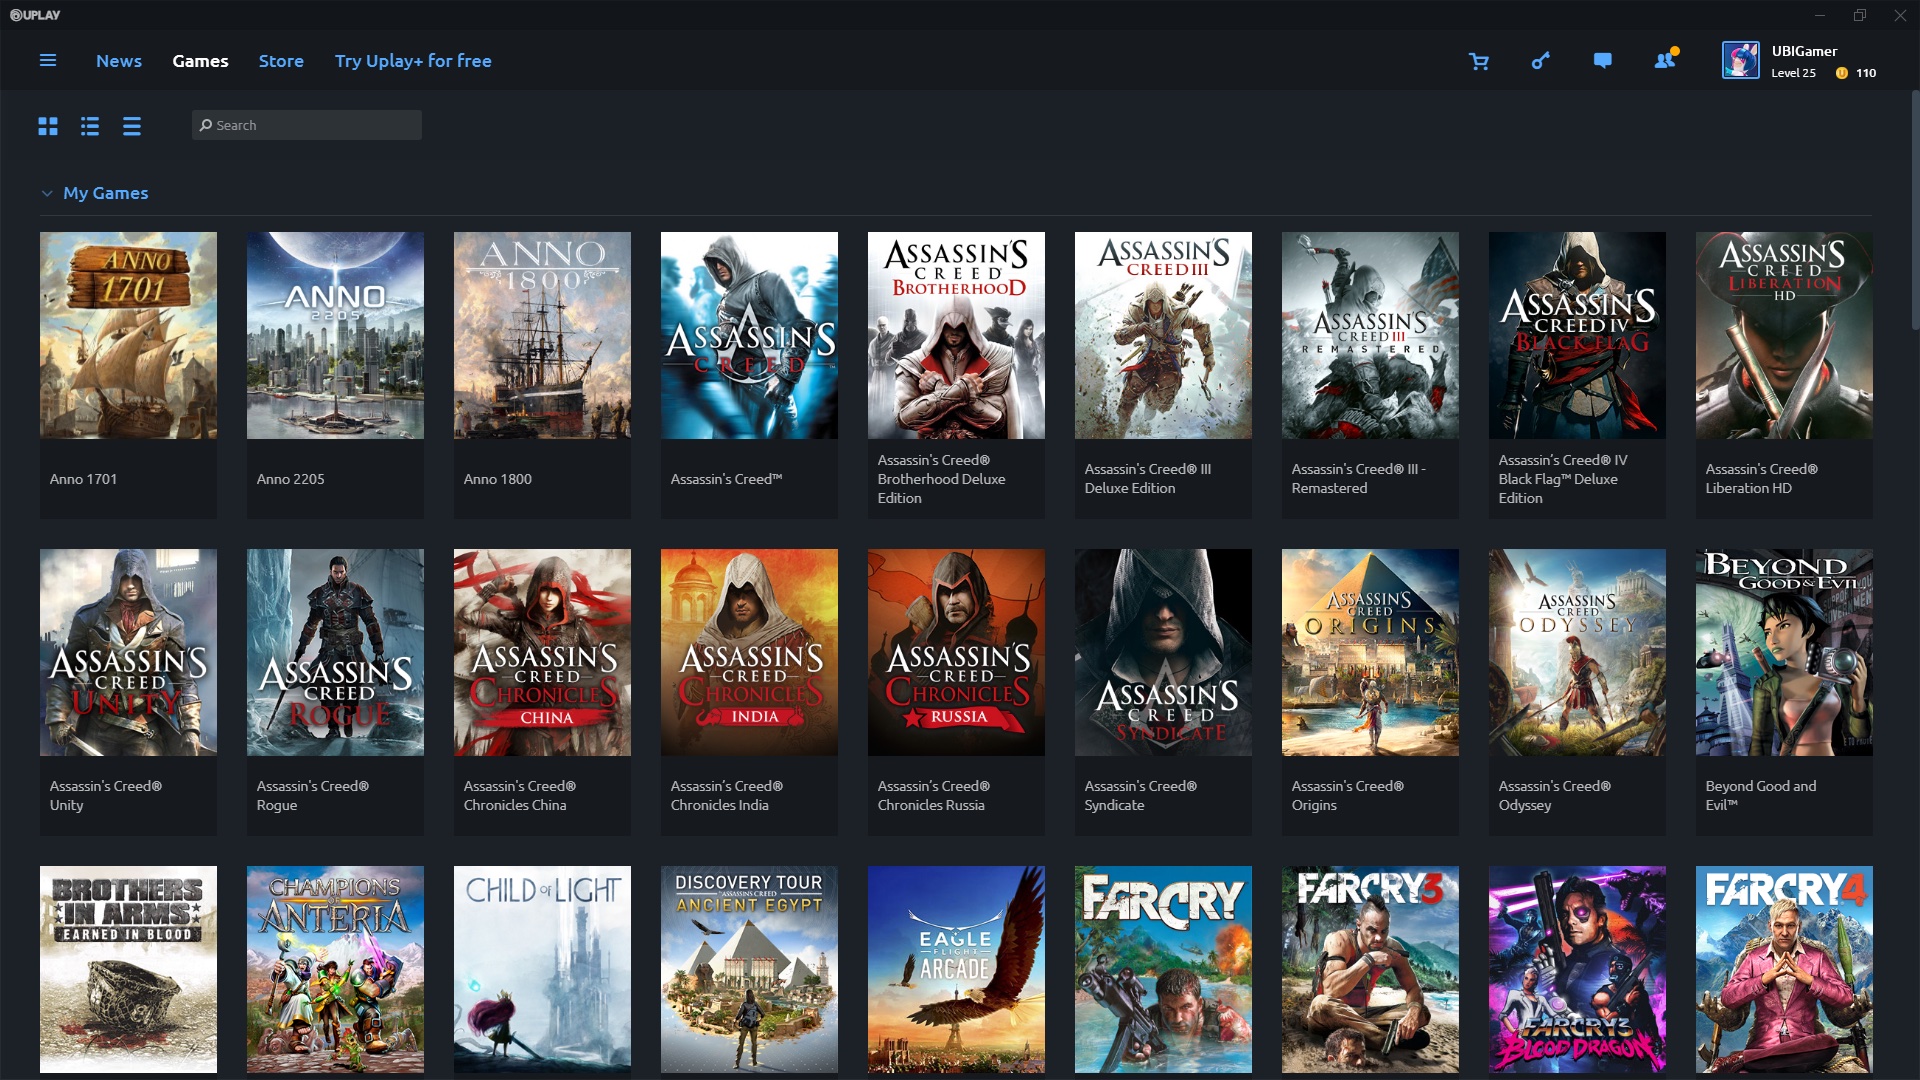Open the friends list icon

[1665, 60]
